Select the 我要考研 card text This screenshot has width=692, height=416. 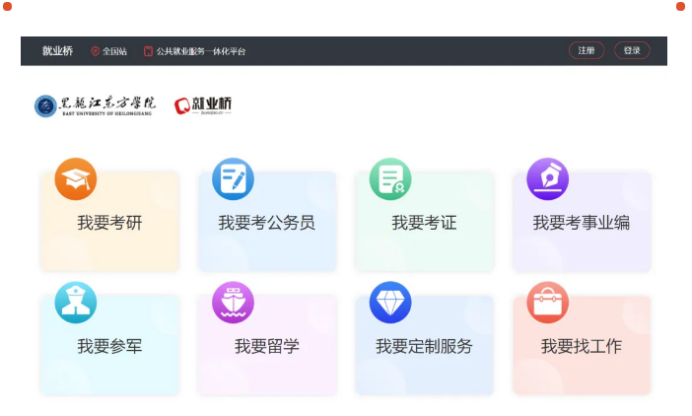(110, 223)
